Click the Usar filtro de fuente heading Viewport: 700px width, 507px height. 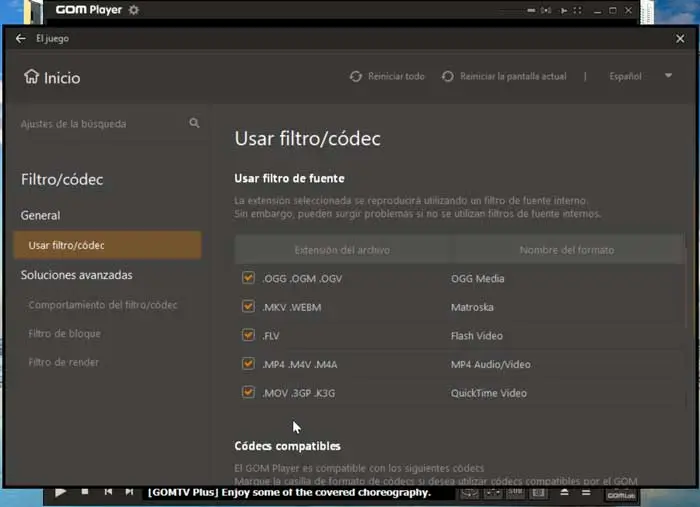click(x=289, y=179)
